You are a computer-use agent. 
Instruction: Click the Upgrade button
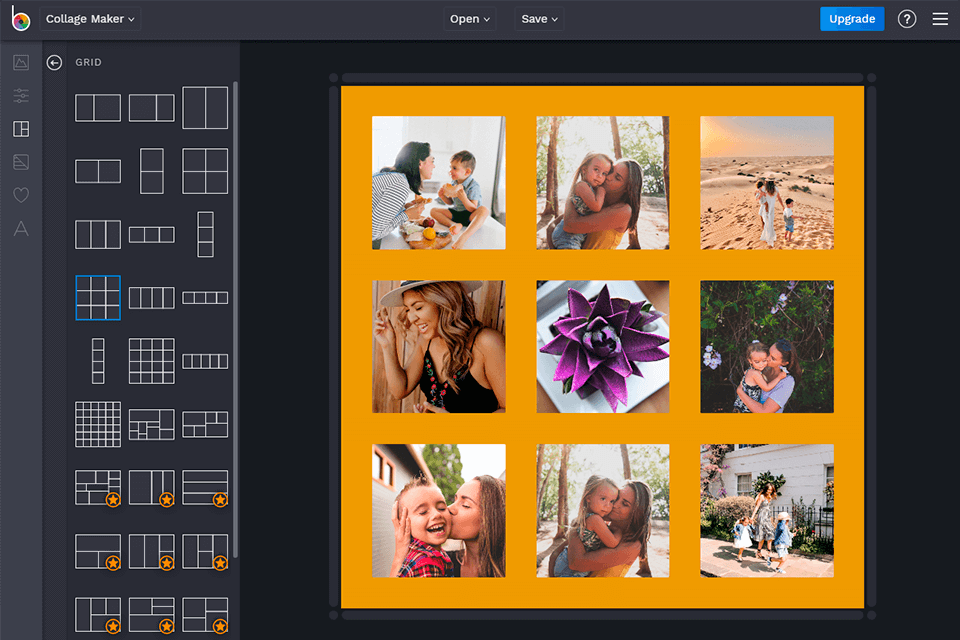click(x=852, y=18)
